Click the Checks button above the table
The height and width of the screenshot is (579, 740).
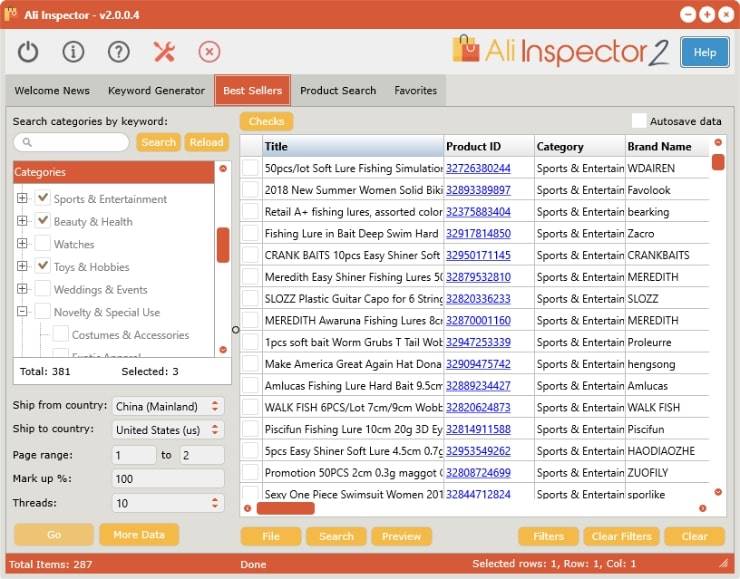266,121
